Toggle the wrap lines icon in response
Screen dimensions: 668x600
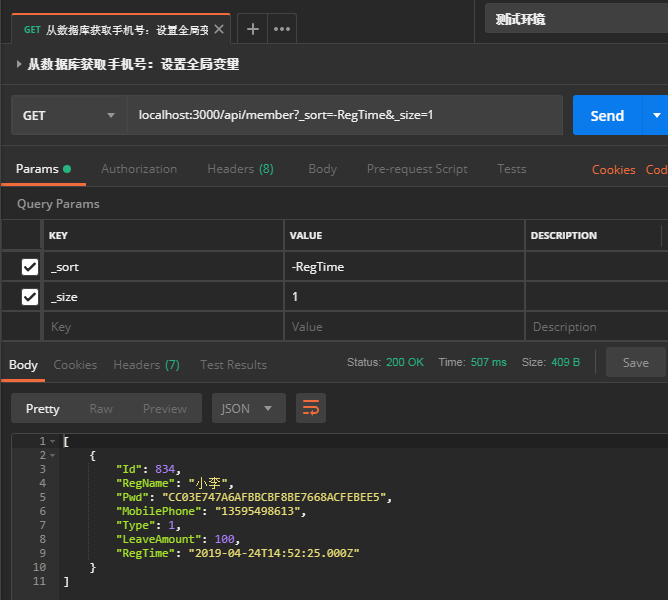click(x=311, y=408)
